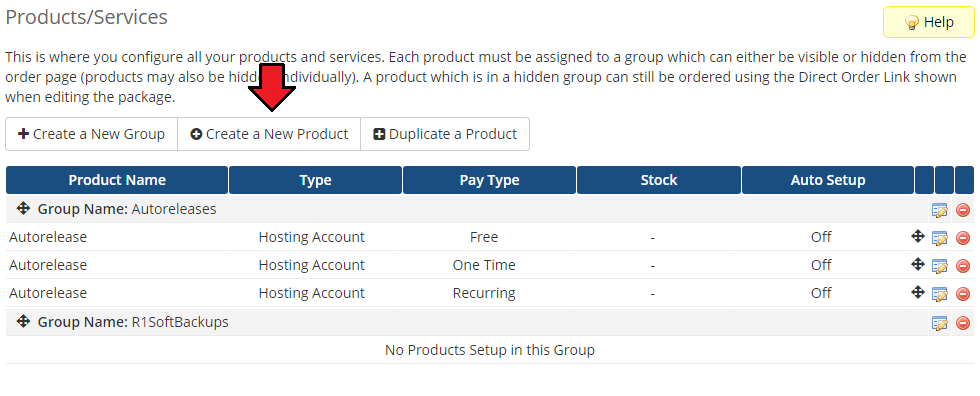Click the Recurring pay type cell
The image size is (980, 396).
tap(484, 294)
